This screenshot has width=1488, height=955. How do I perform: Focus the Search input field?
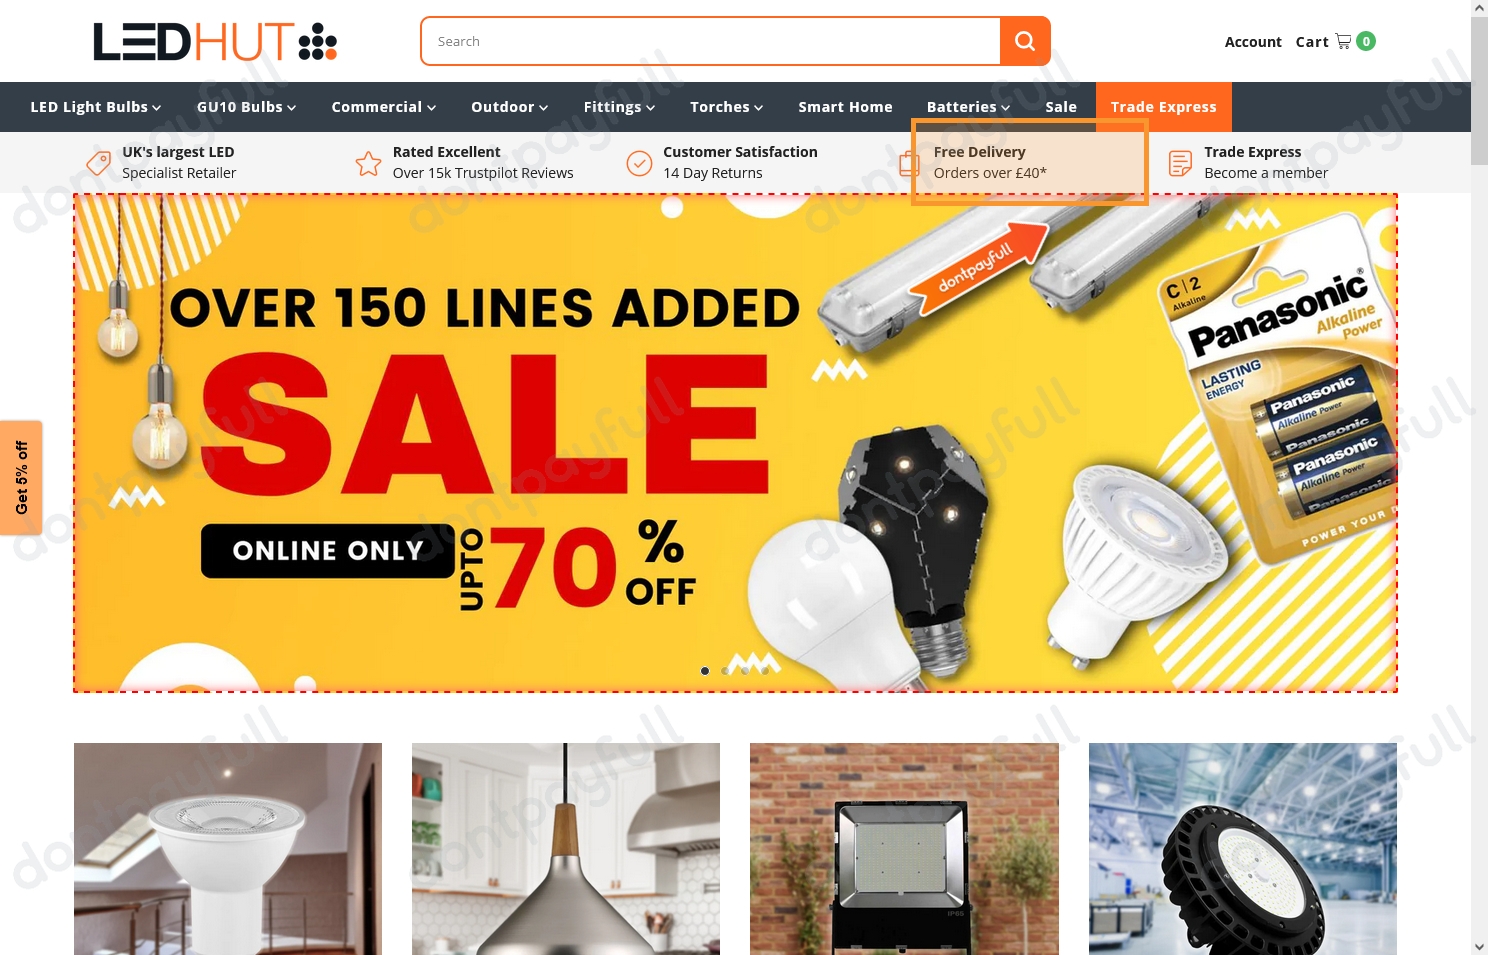[x=711, y=41]
